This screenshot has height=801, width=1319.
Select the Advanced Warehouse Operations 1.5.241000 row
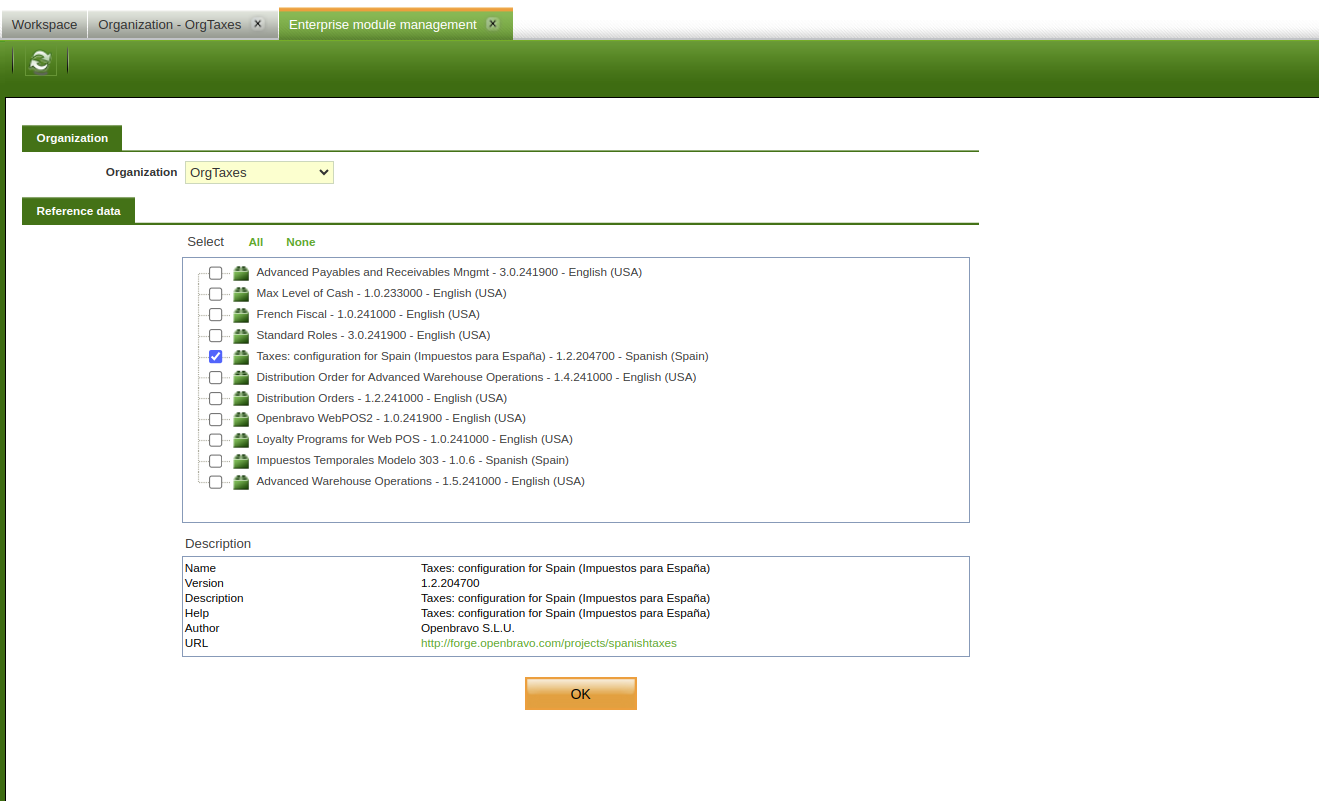click(420, 481)
